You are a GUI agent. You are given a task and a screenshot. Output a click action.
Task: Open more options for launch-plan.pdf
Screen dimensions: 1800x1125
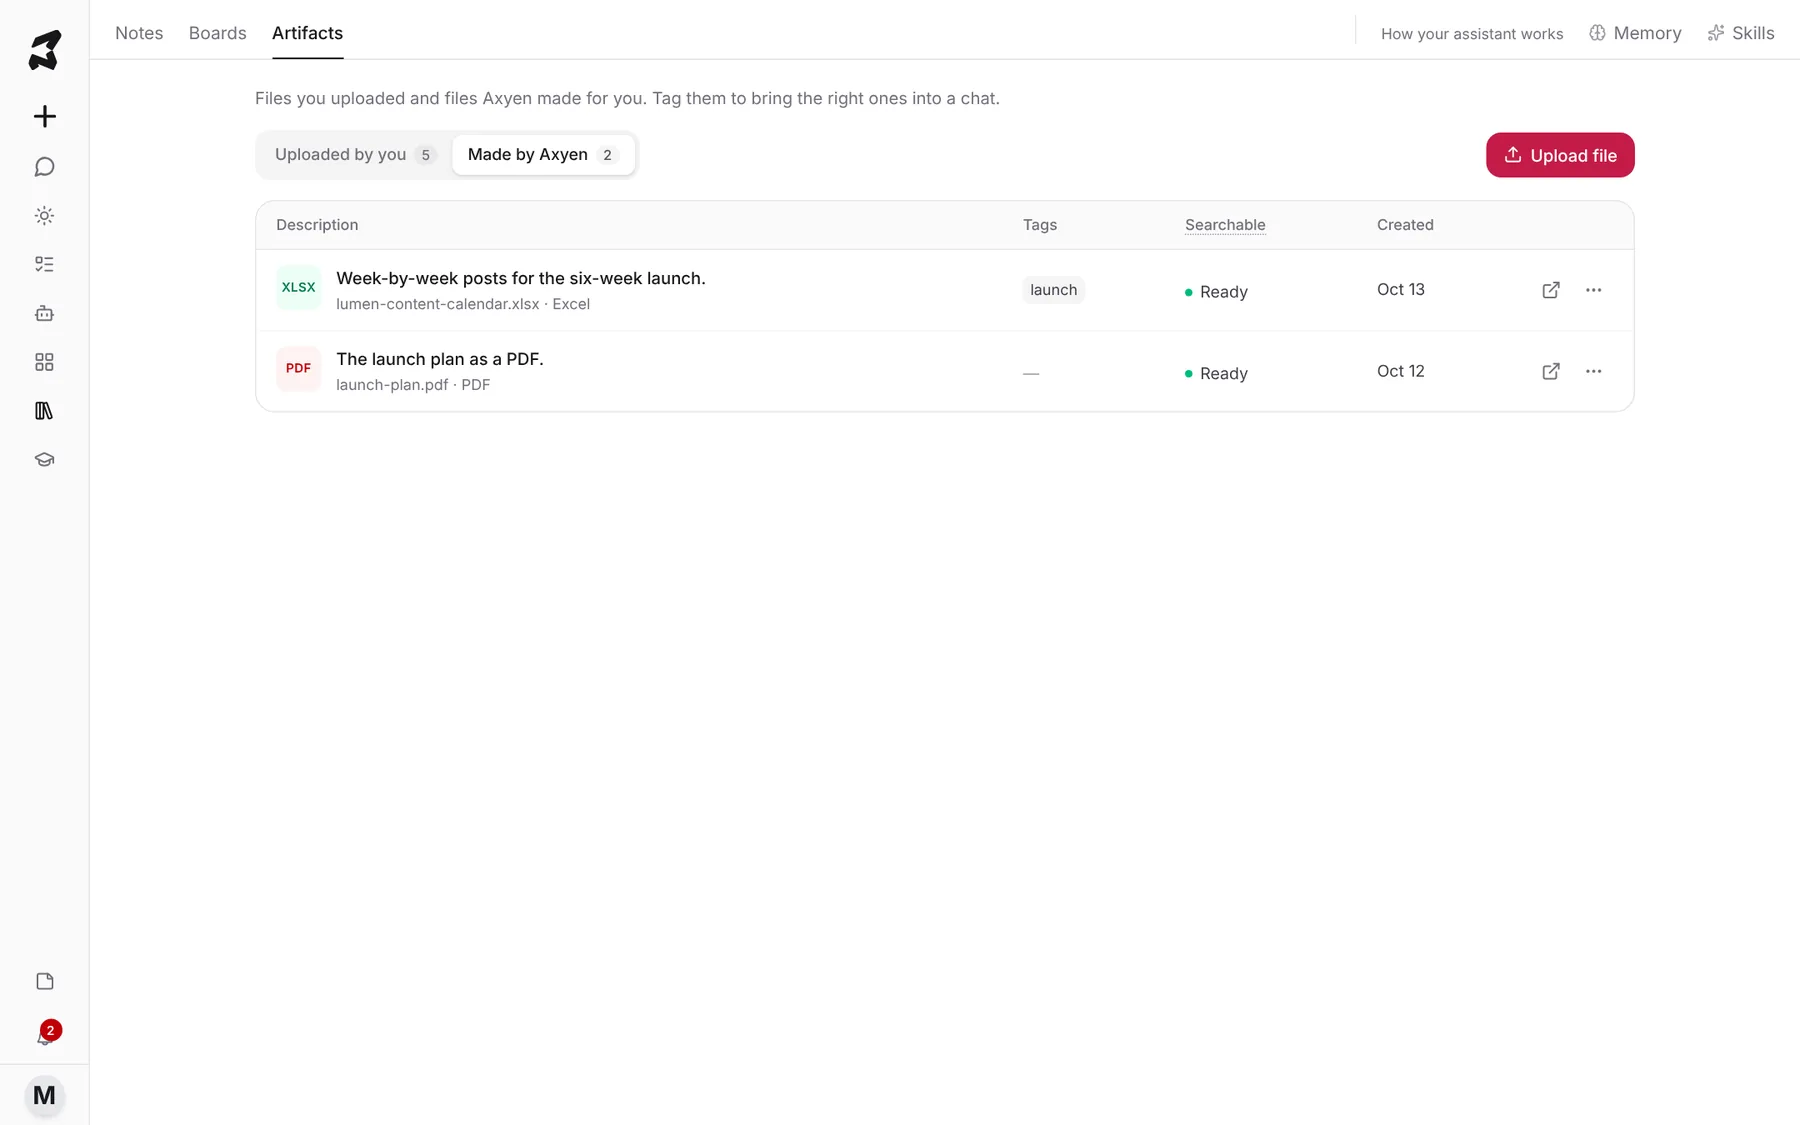1594,371
